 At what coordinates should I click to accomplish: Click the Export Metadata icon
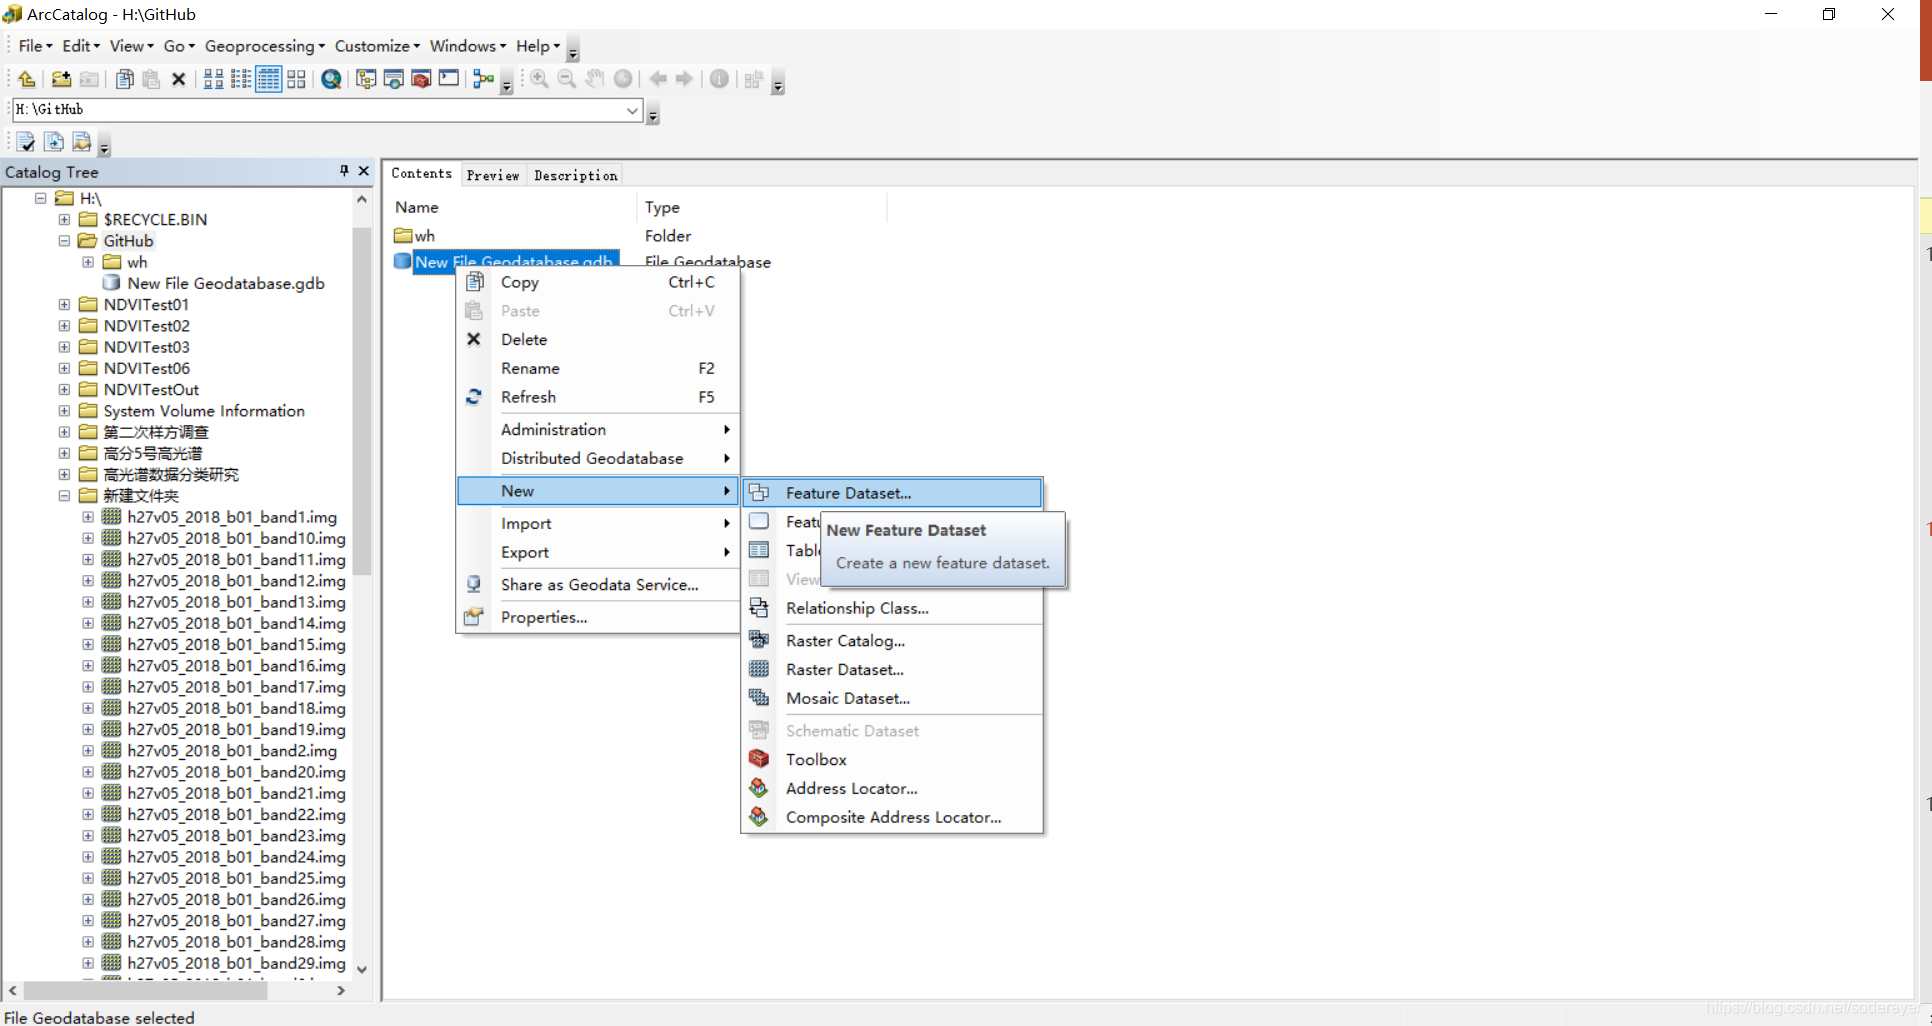(54, 142)
